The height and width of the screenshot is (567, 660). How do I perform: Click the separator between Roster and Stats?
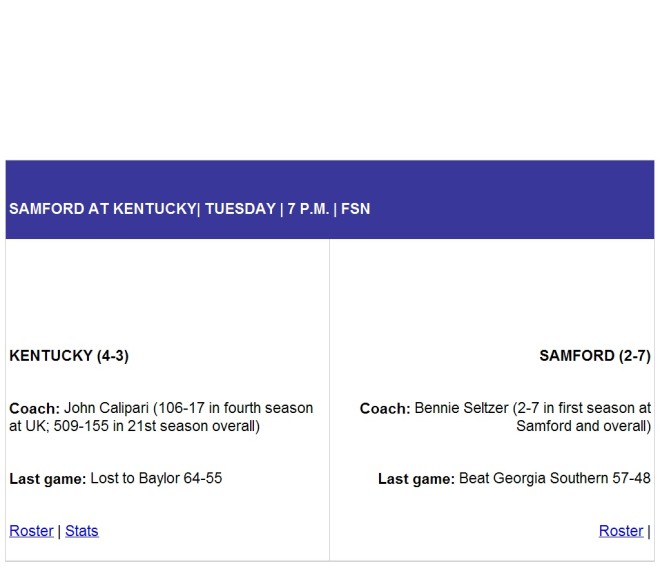click(59, 531)
